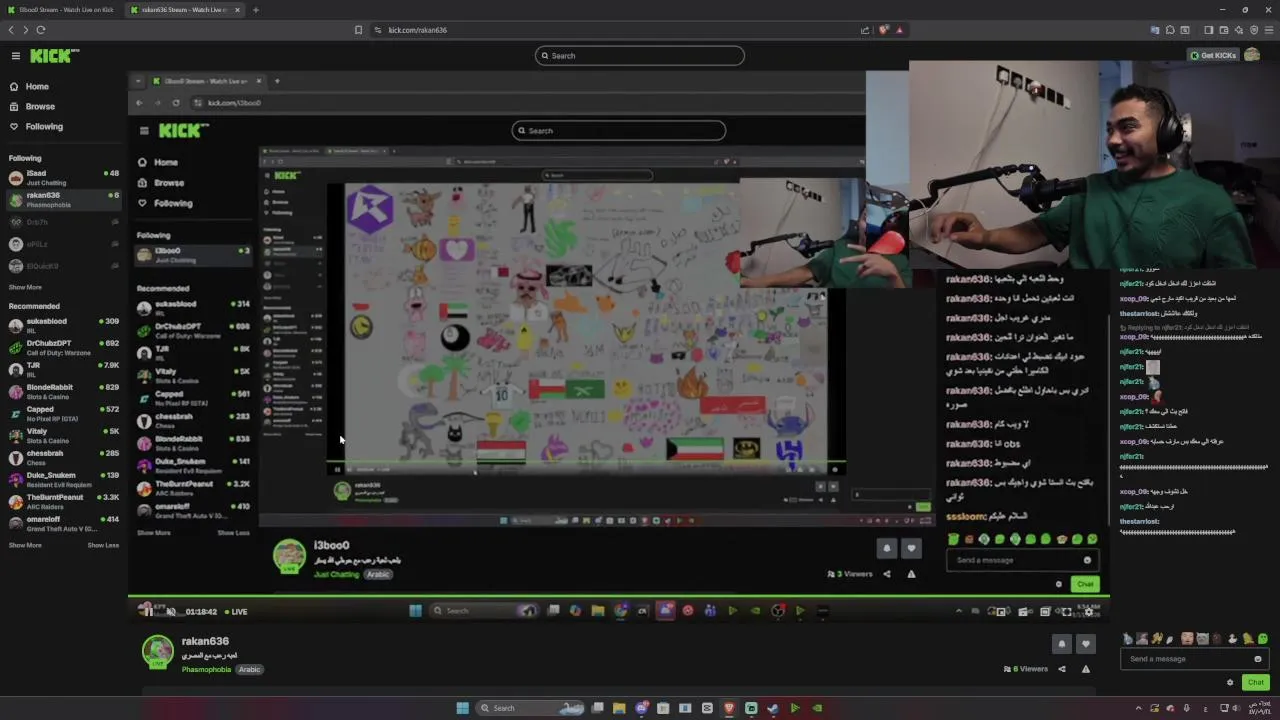
Task: Open the profile avatar next to Get KICKs
Action: click(x=1252, y=55)
